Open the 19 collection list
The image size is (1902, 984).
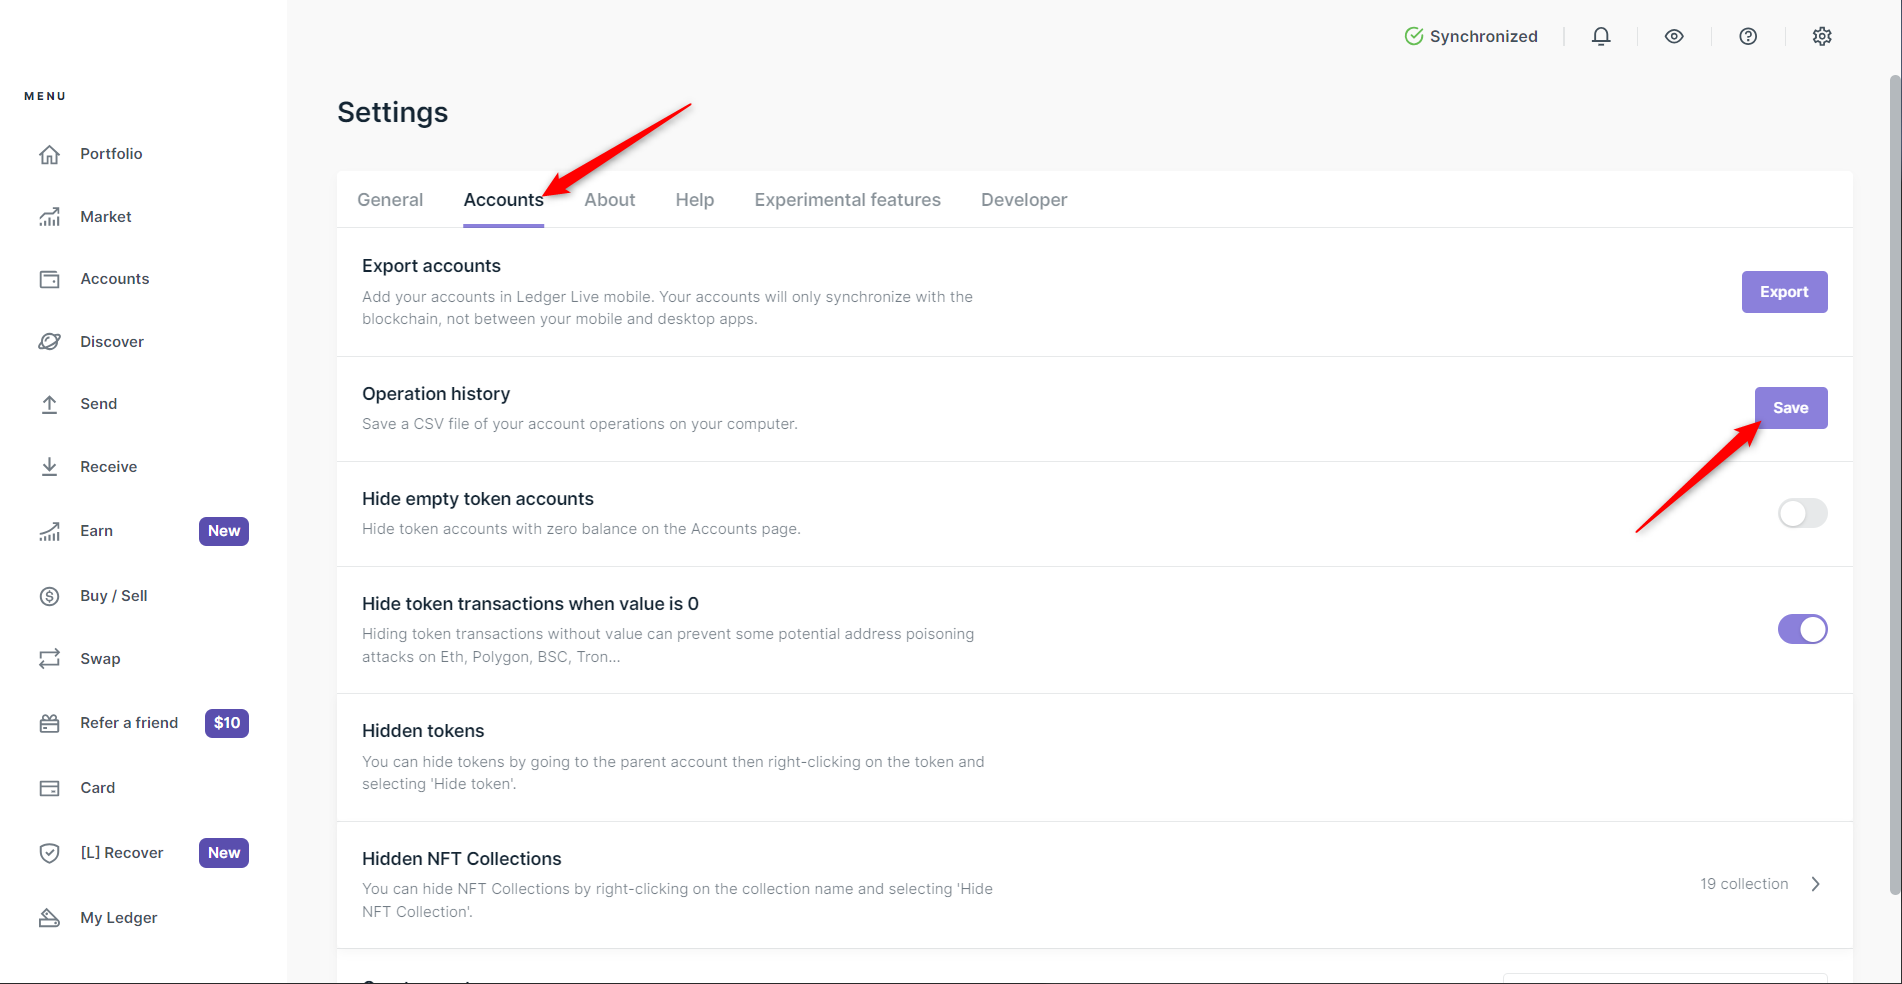1744,884
